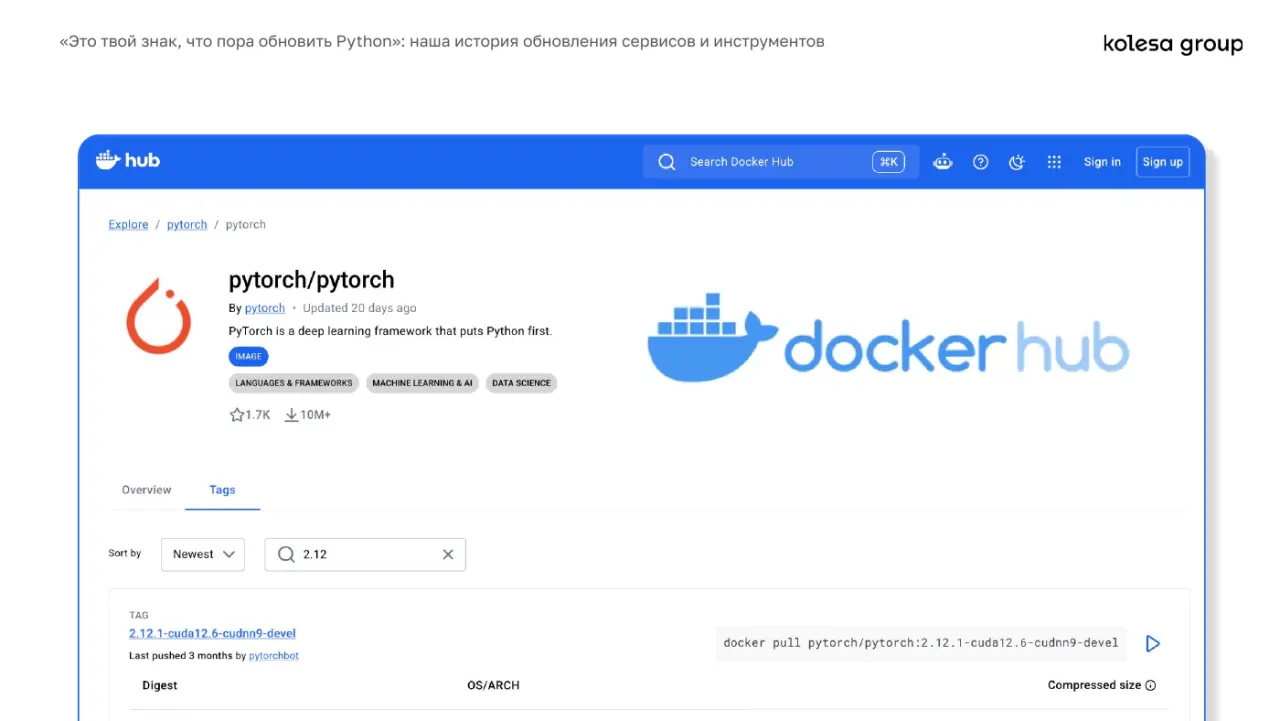Click the magnifier in tag filter field
1280x721 pixels.
[286, 554]
